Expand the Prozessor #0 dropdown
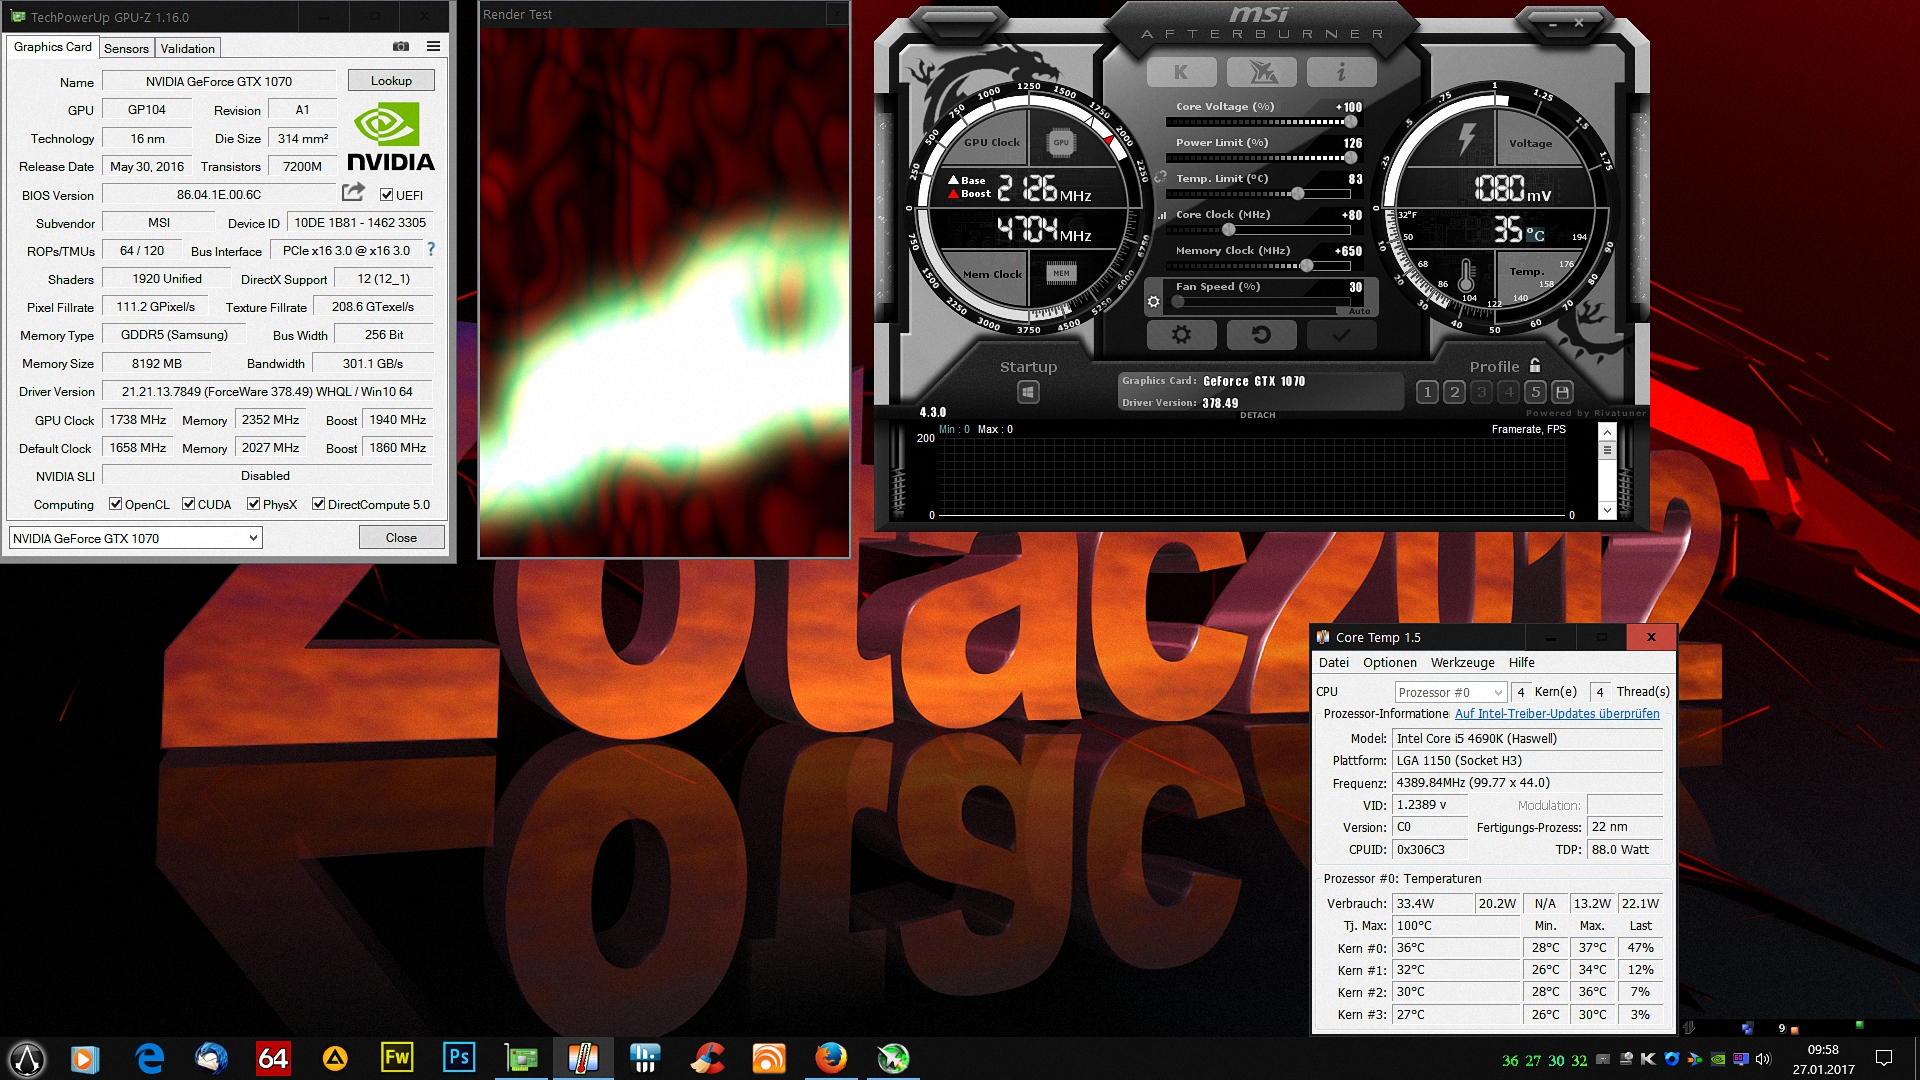This screenshot has width=1920, height=1080. (1451, 692)
